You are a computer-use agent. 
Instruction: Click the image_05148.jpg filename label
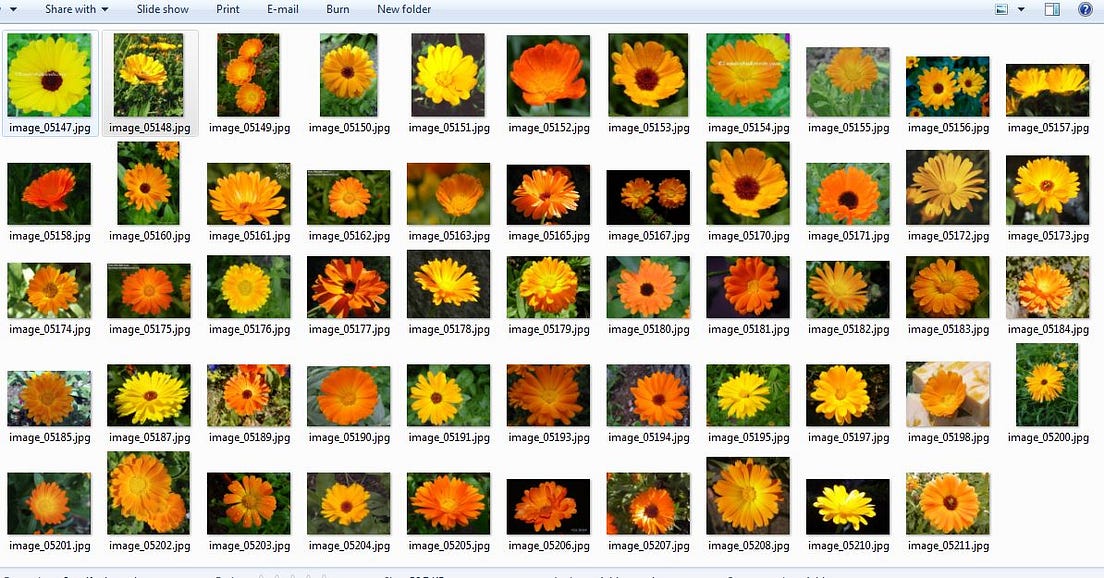148,127
